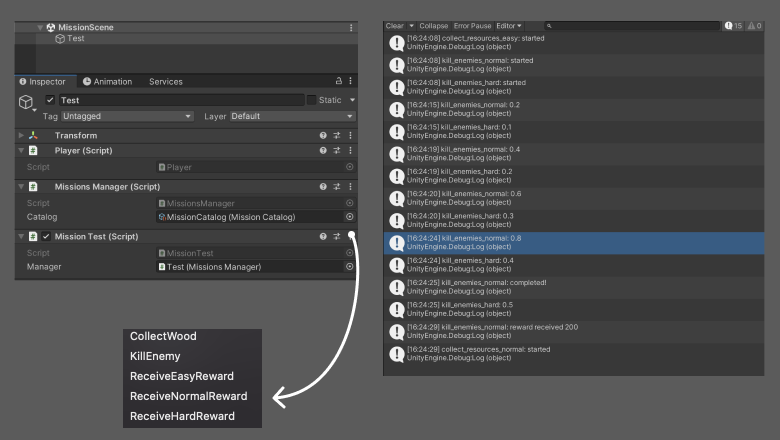Expand the Transform component foldout
Screen dimensions: 780x440
(x=21, y=135)
